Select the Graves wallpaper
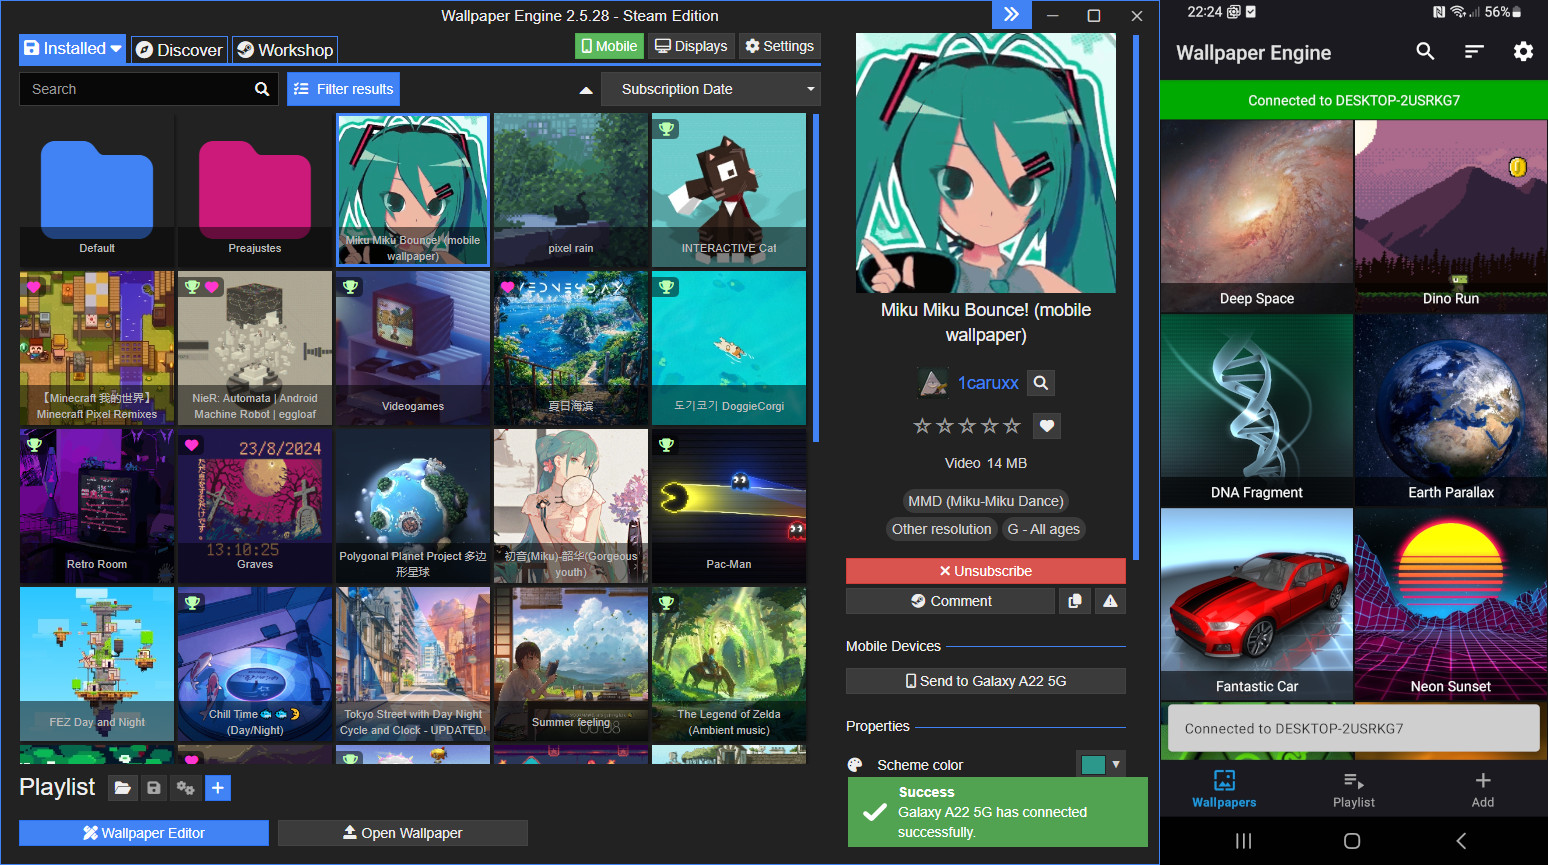Screen dimensions: 1548x865 pos(255,506)
